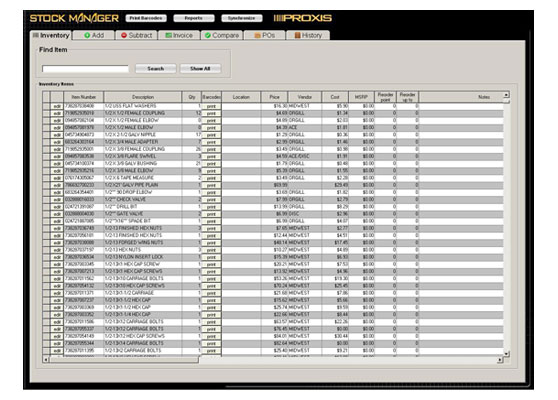Viewport: 558px width, 400px height.
Task: Go to the POs tab
Action: (x=265, y=35)
